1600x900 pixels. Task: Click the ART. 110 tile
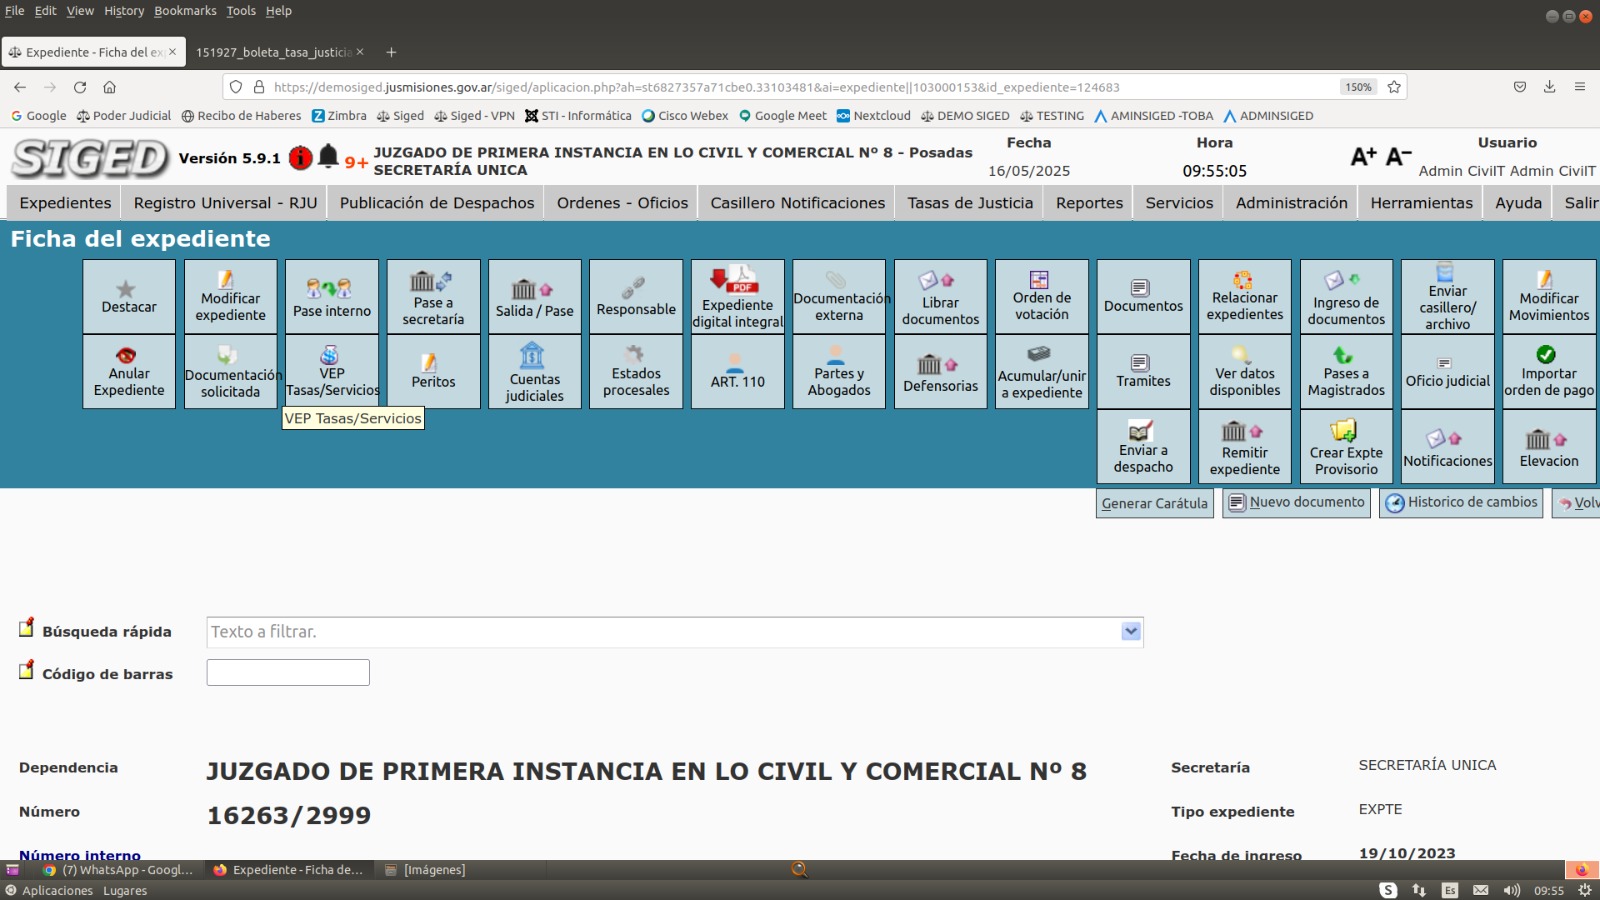738,372
